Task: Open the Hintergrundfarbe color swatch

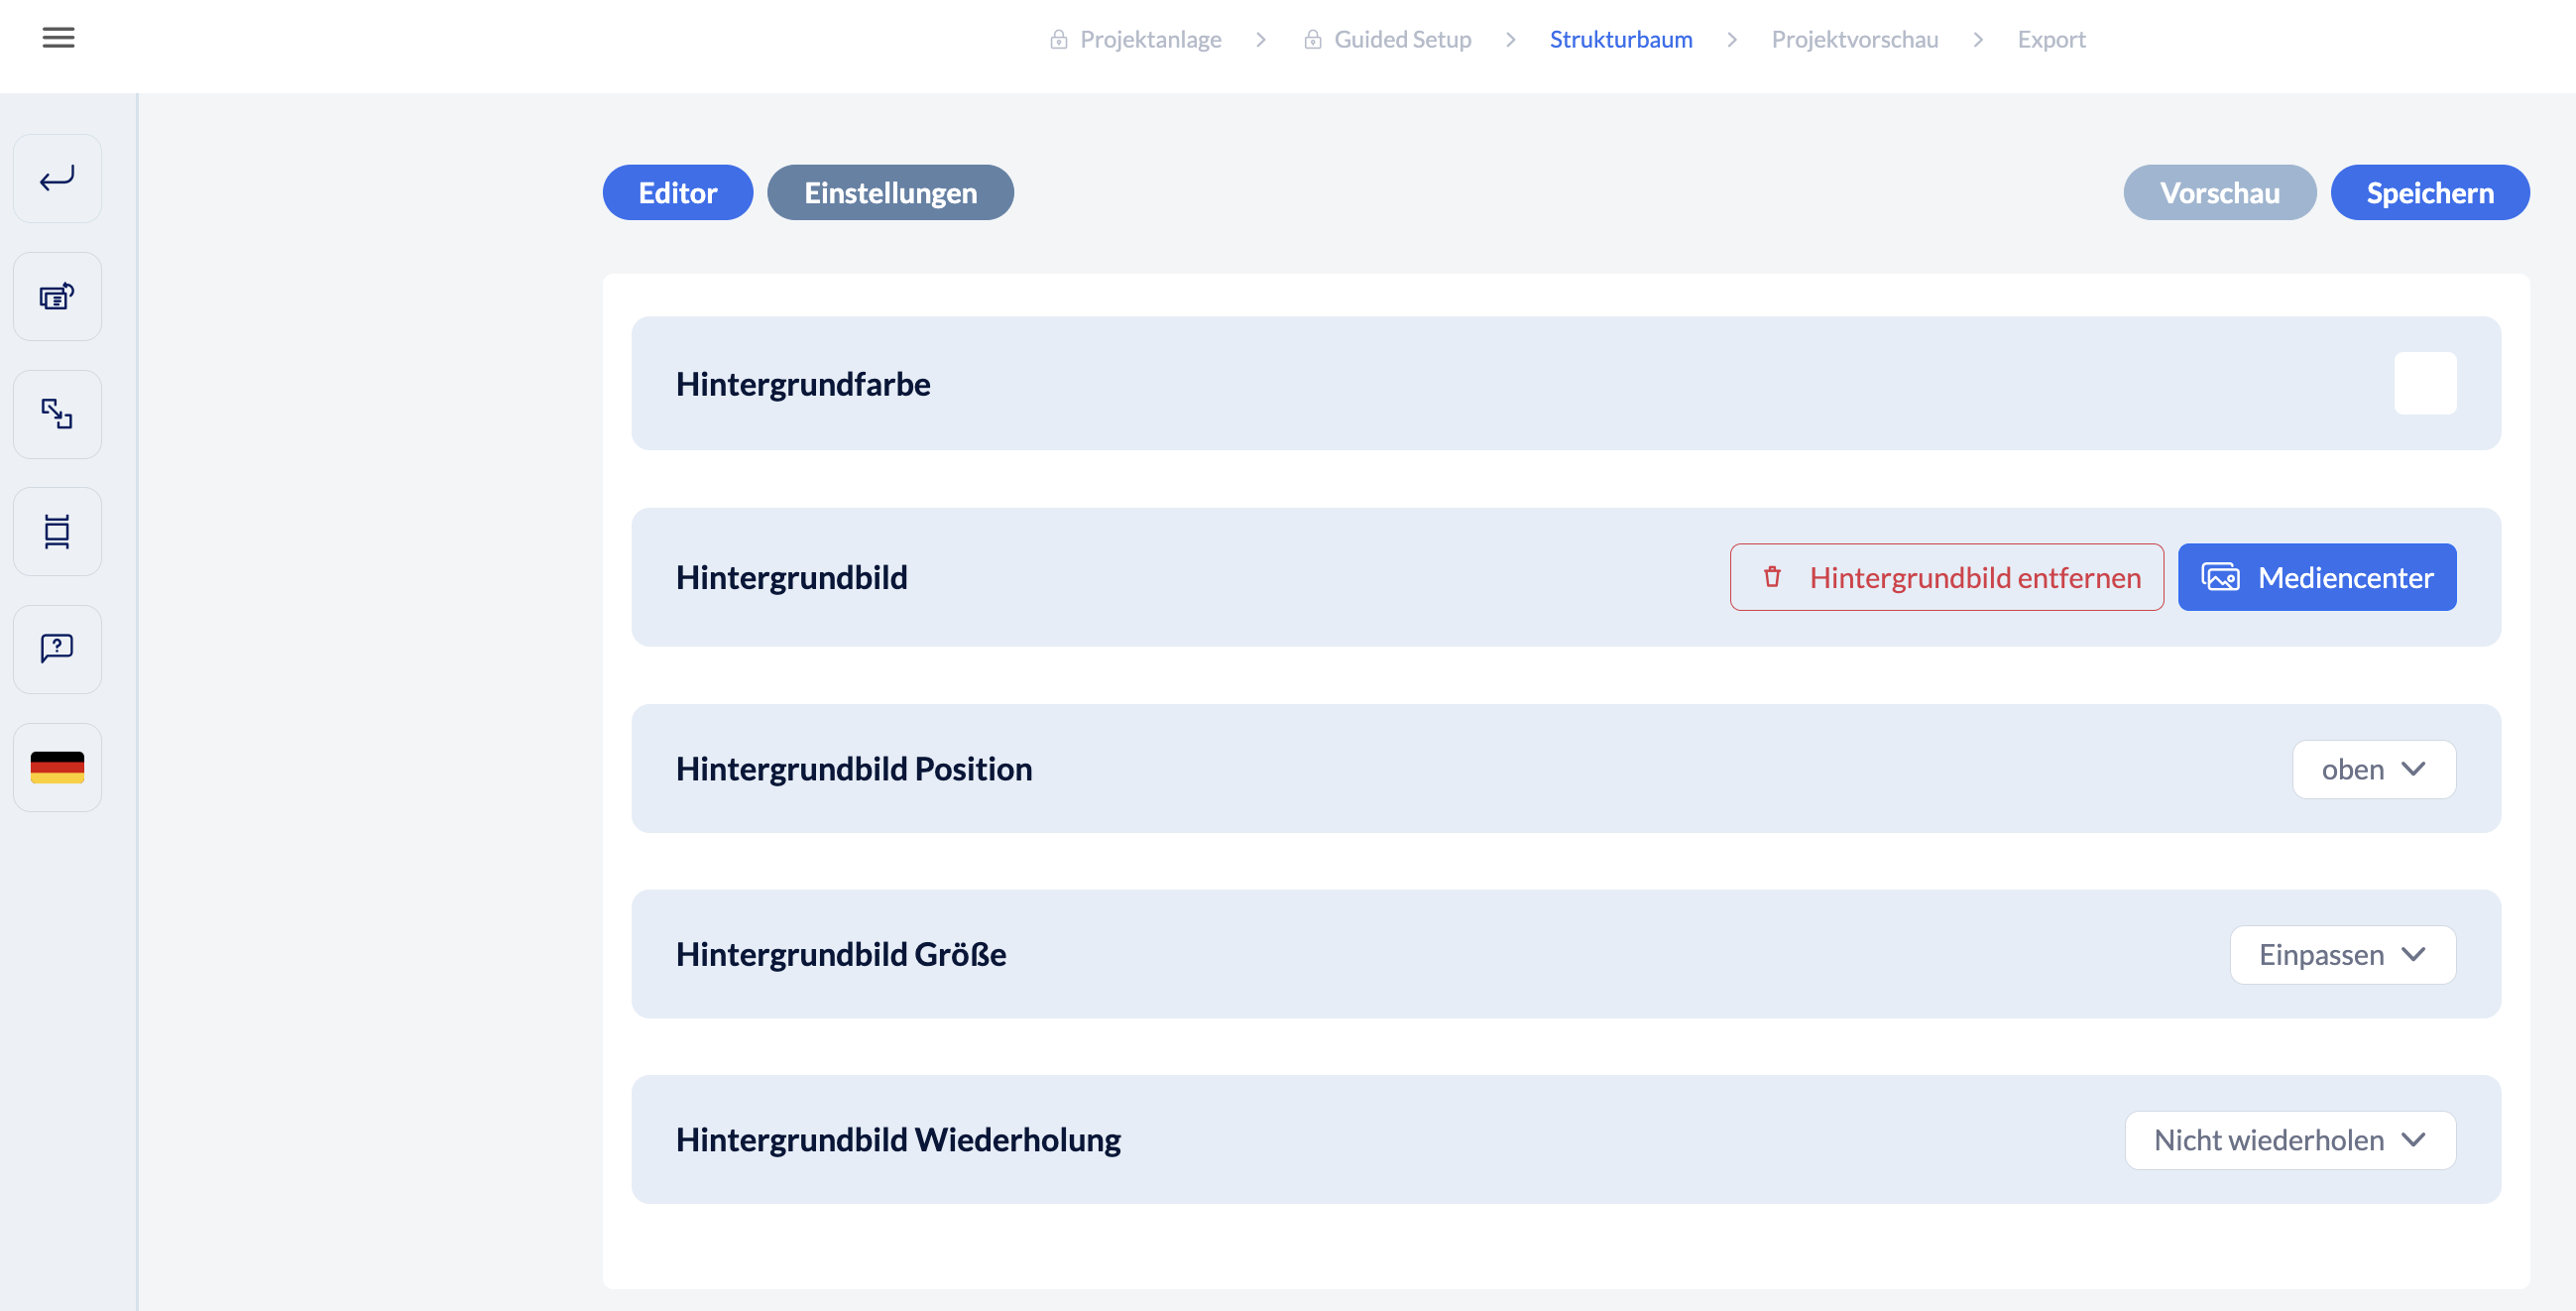Action: pyautogui.click(x=2424, y=383)
